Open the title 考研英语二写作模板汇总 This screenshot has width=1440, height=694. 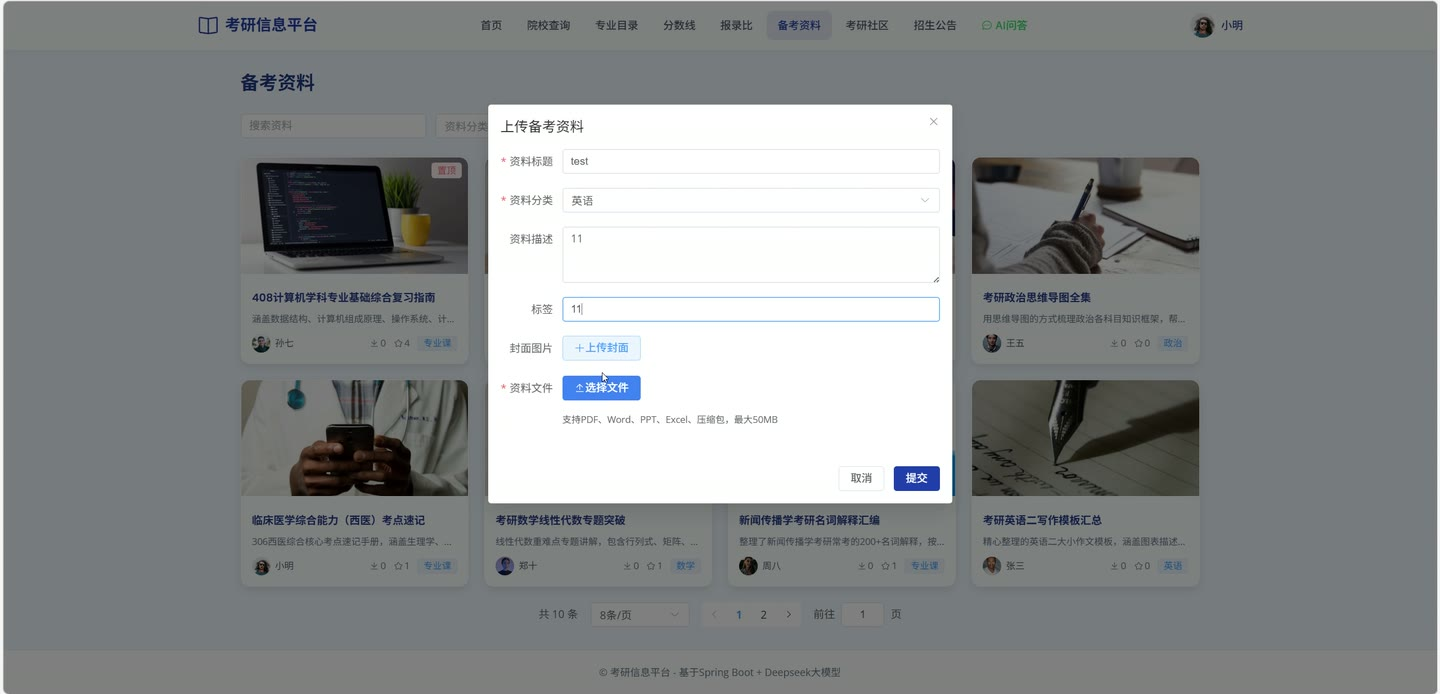coord(1042,520)
